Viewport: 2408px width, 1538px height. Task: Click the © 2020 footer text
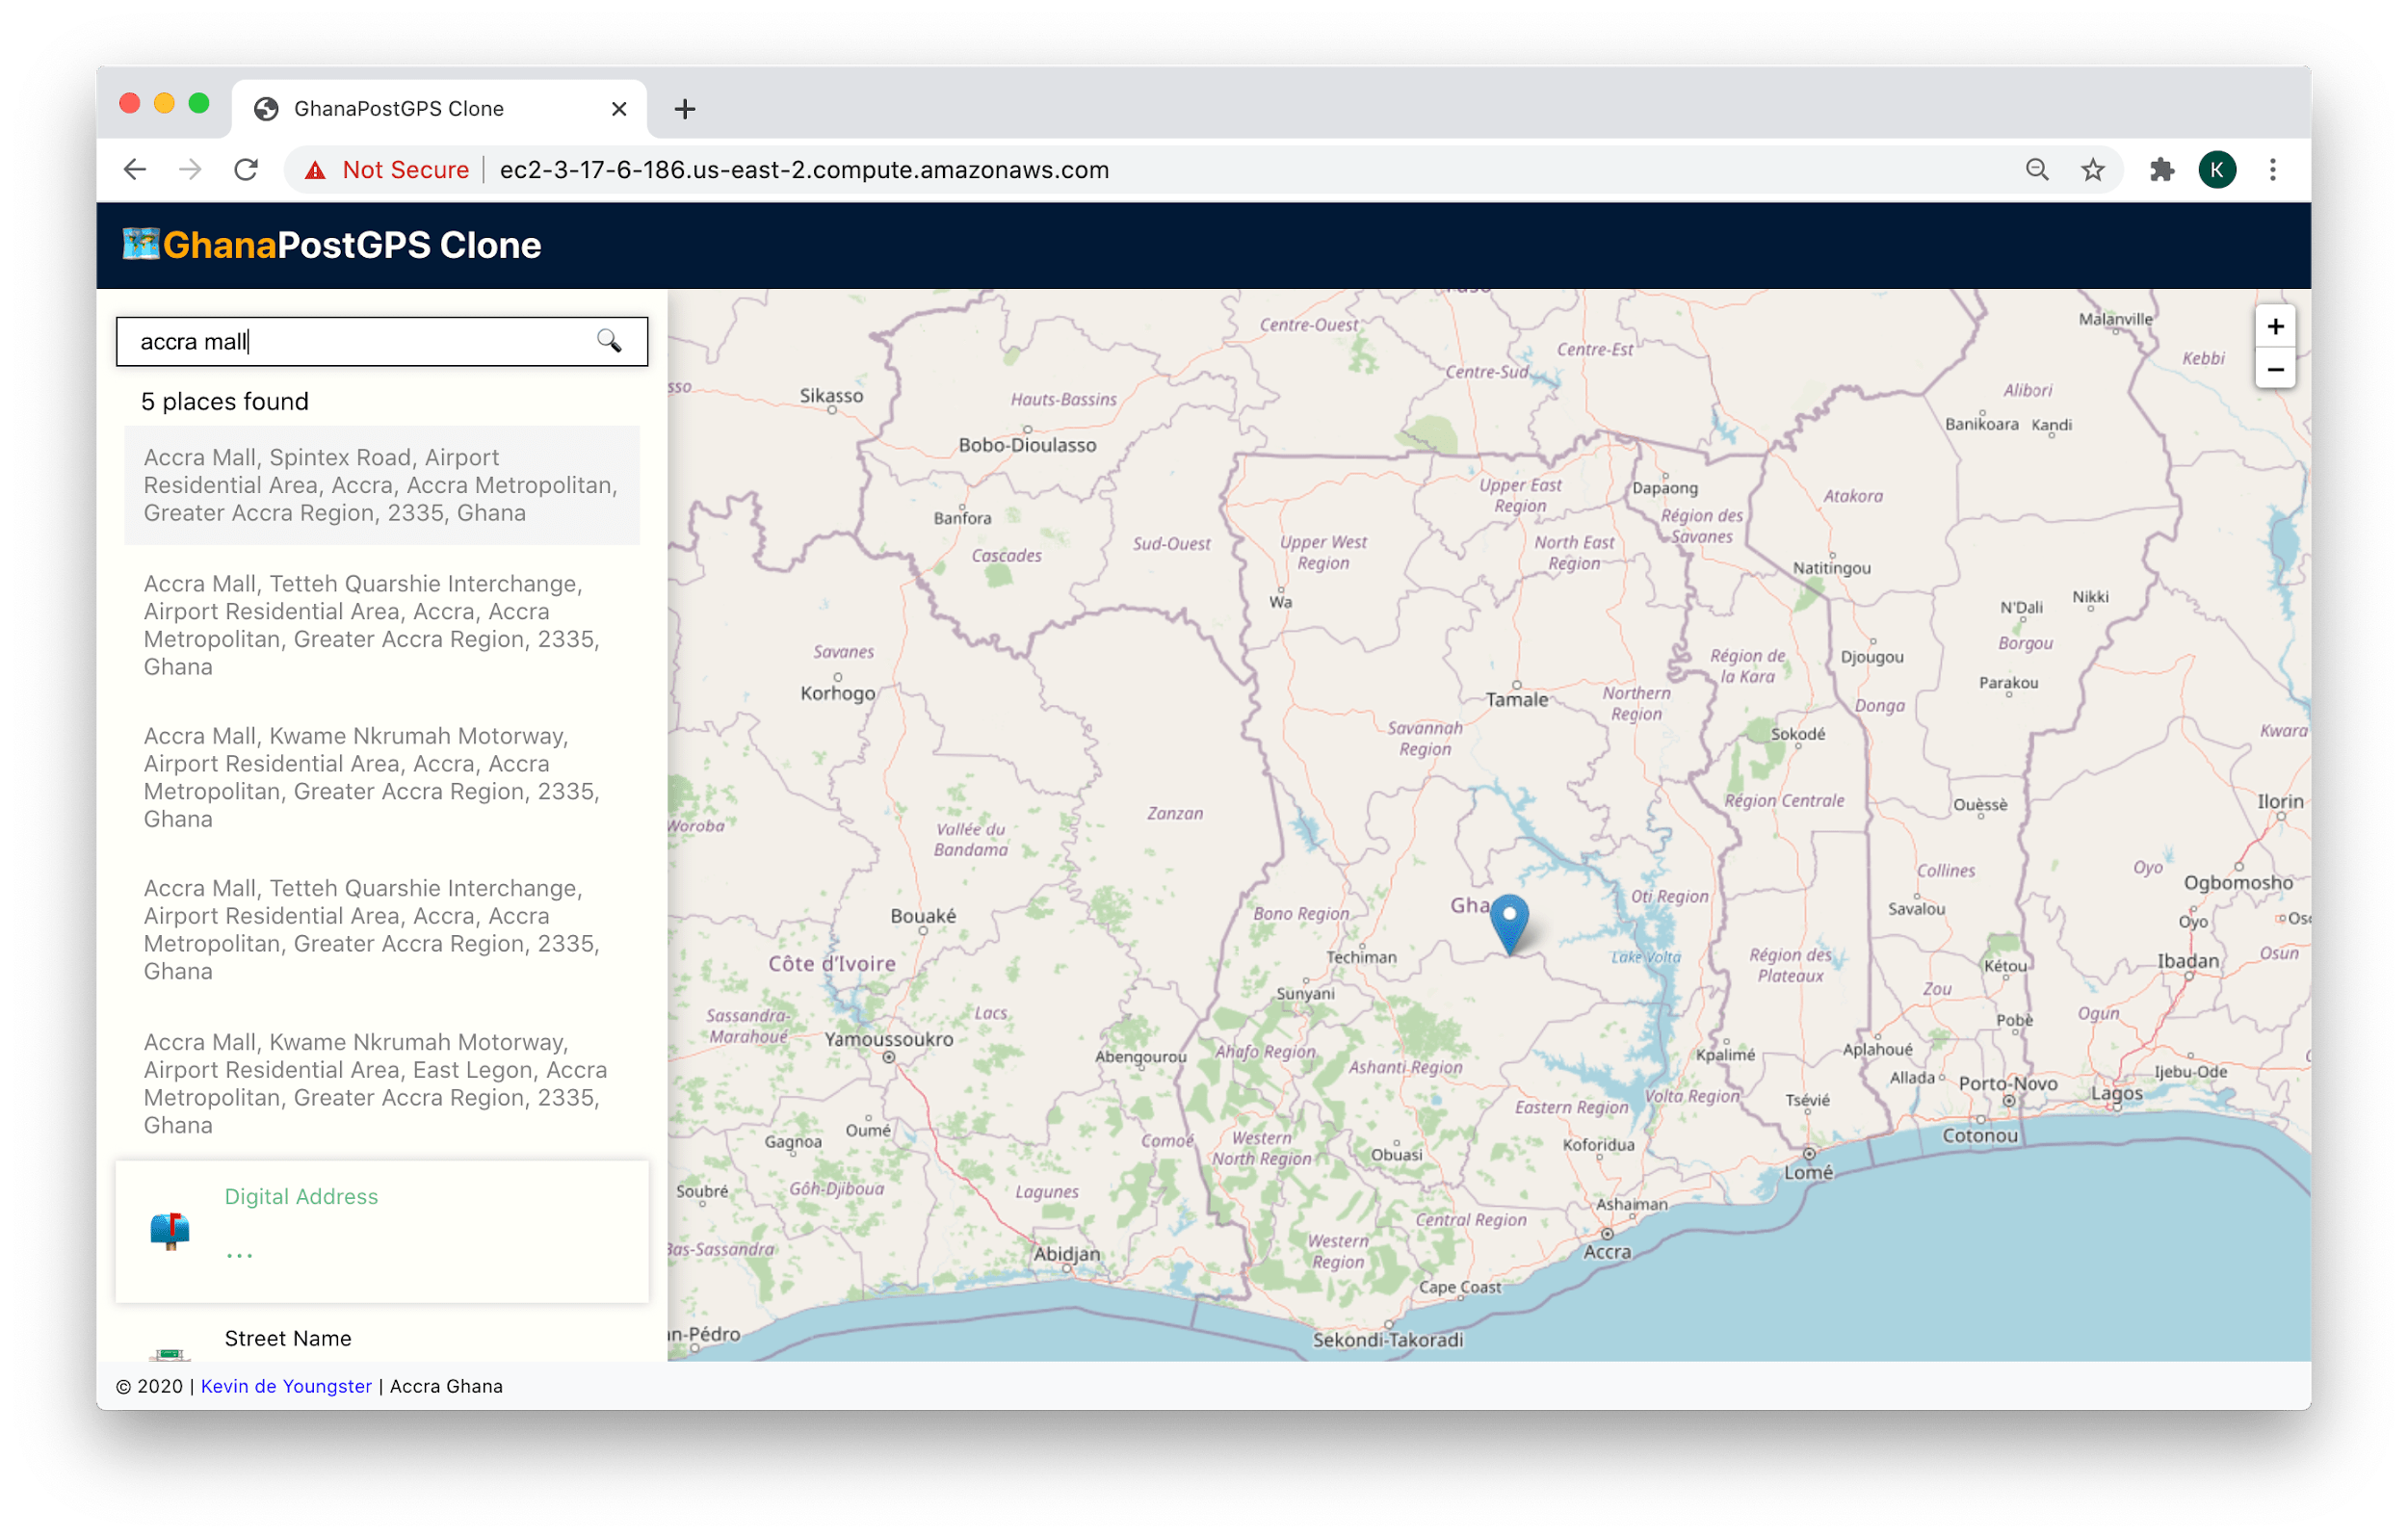coord(150,1385)
